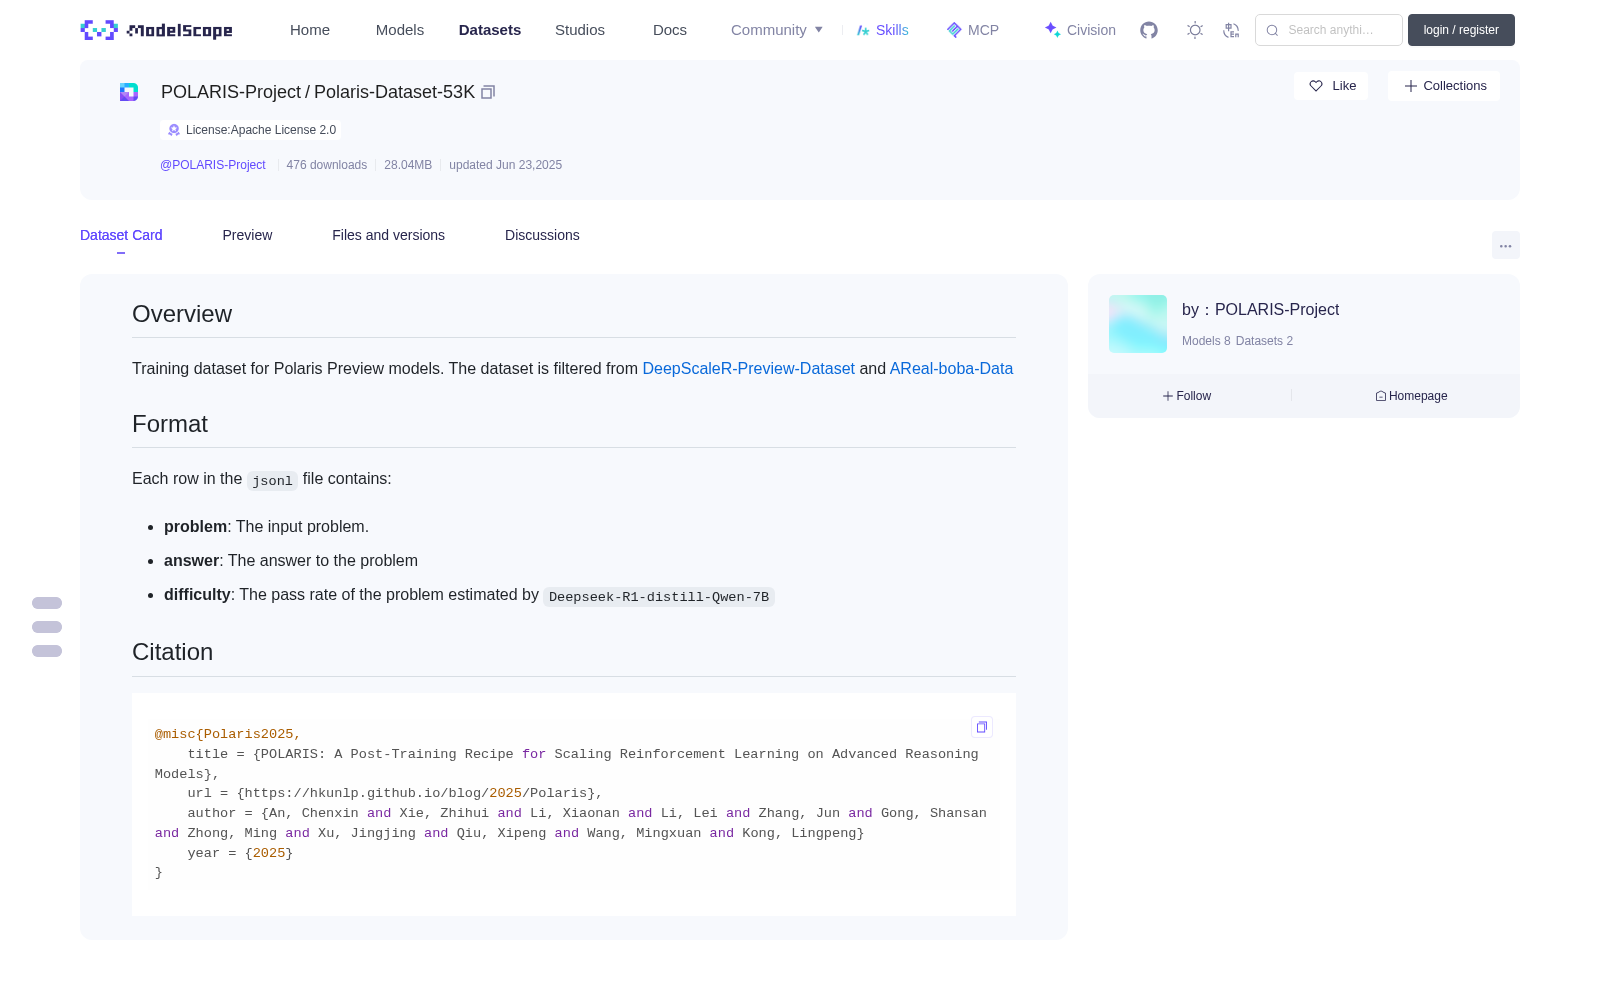Switch to the Preview tab
This screenshot has width=1600, height=1000.
247,235
